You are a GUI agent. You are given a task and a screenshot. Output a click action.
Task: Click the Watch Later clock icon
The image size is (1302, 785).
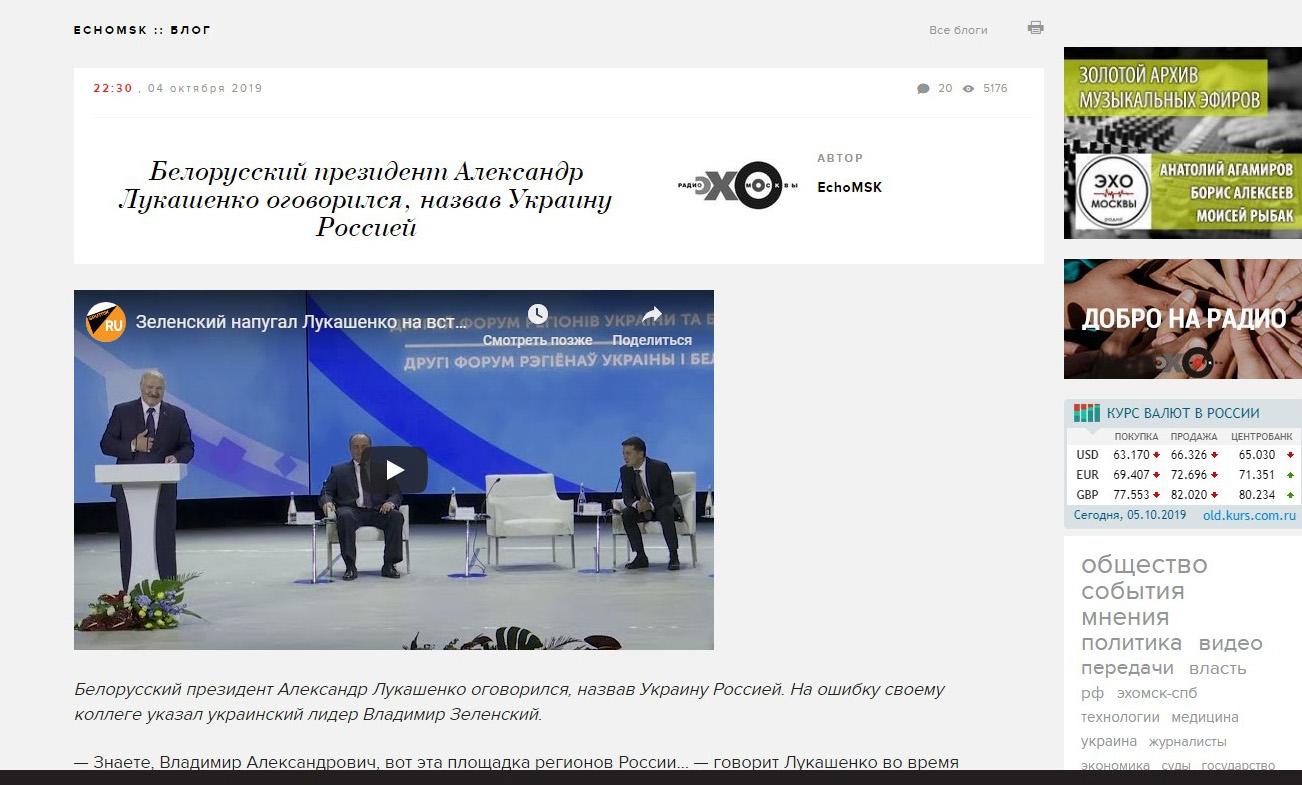coord(538,315)
